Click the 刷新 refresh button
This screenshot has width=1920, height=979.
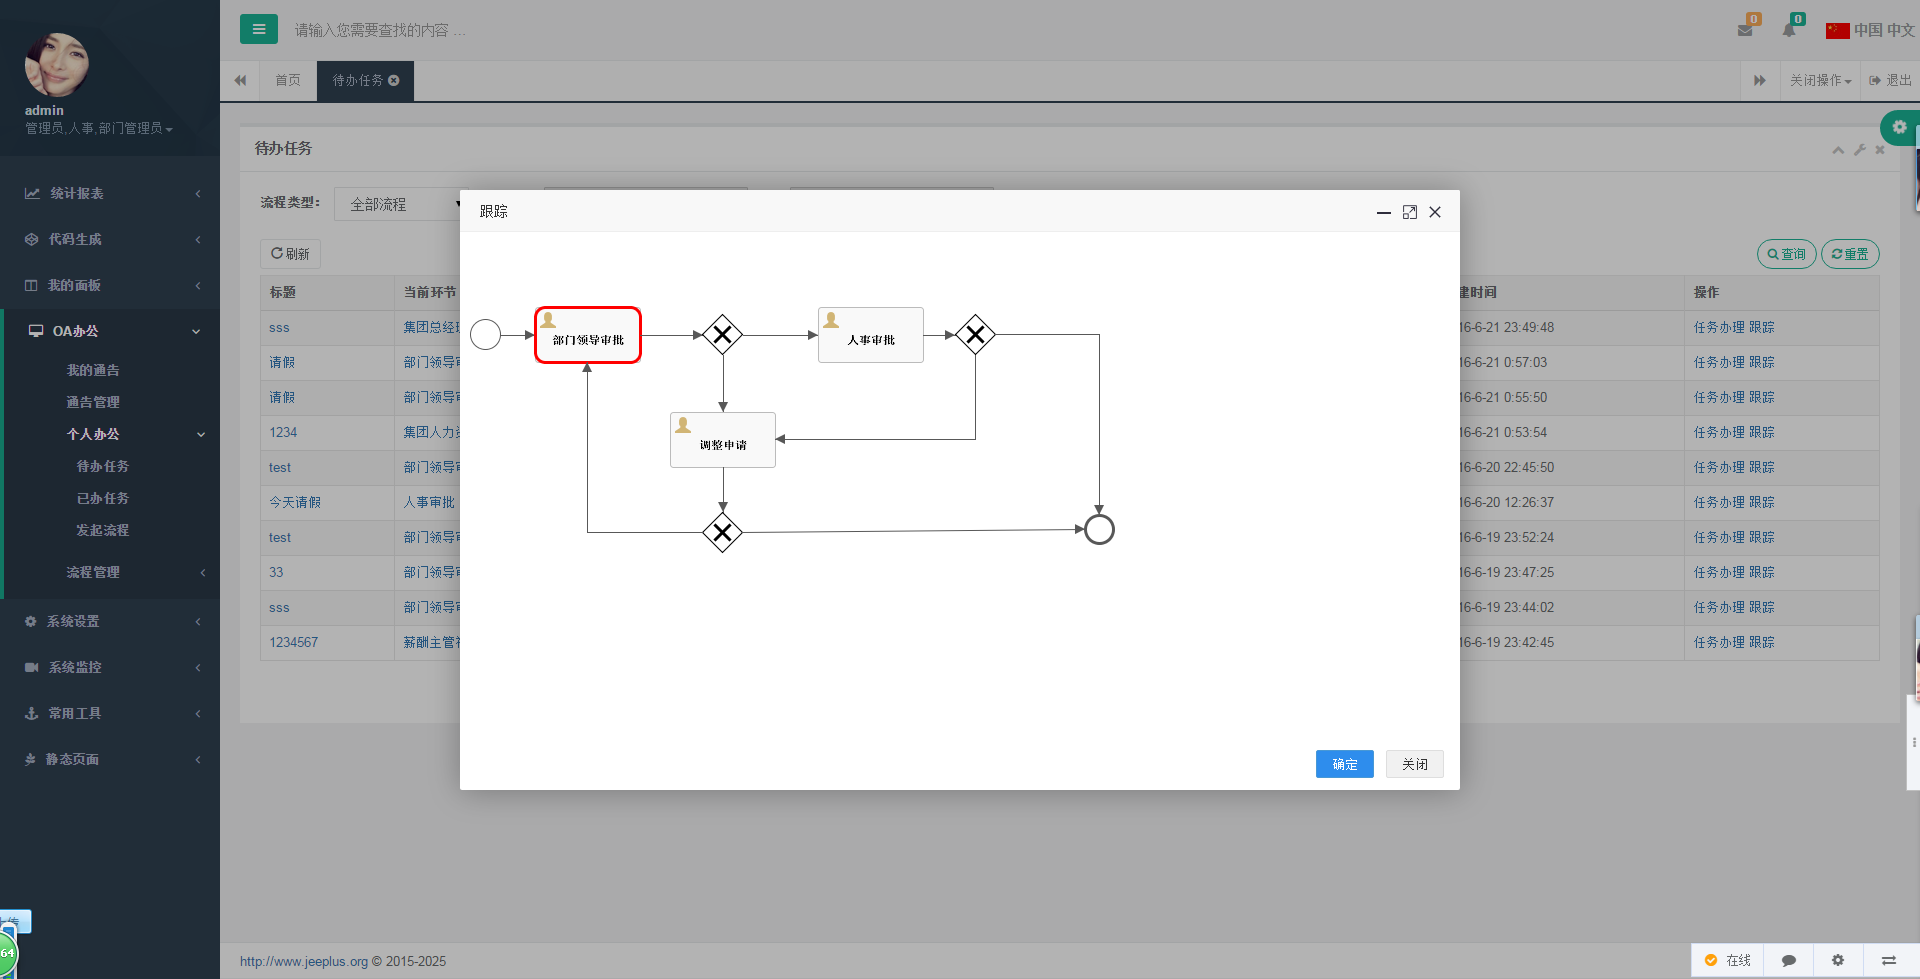point(290,254)
